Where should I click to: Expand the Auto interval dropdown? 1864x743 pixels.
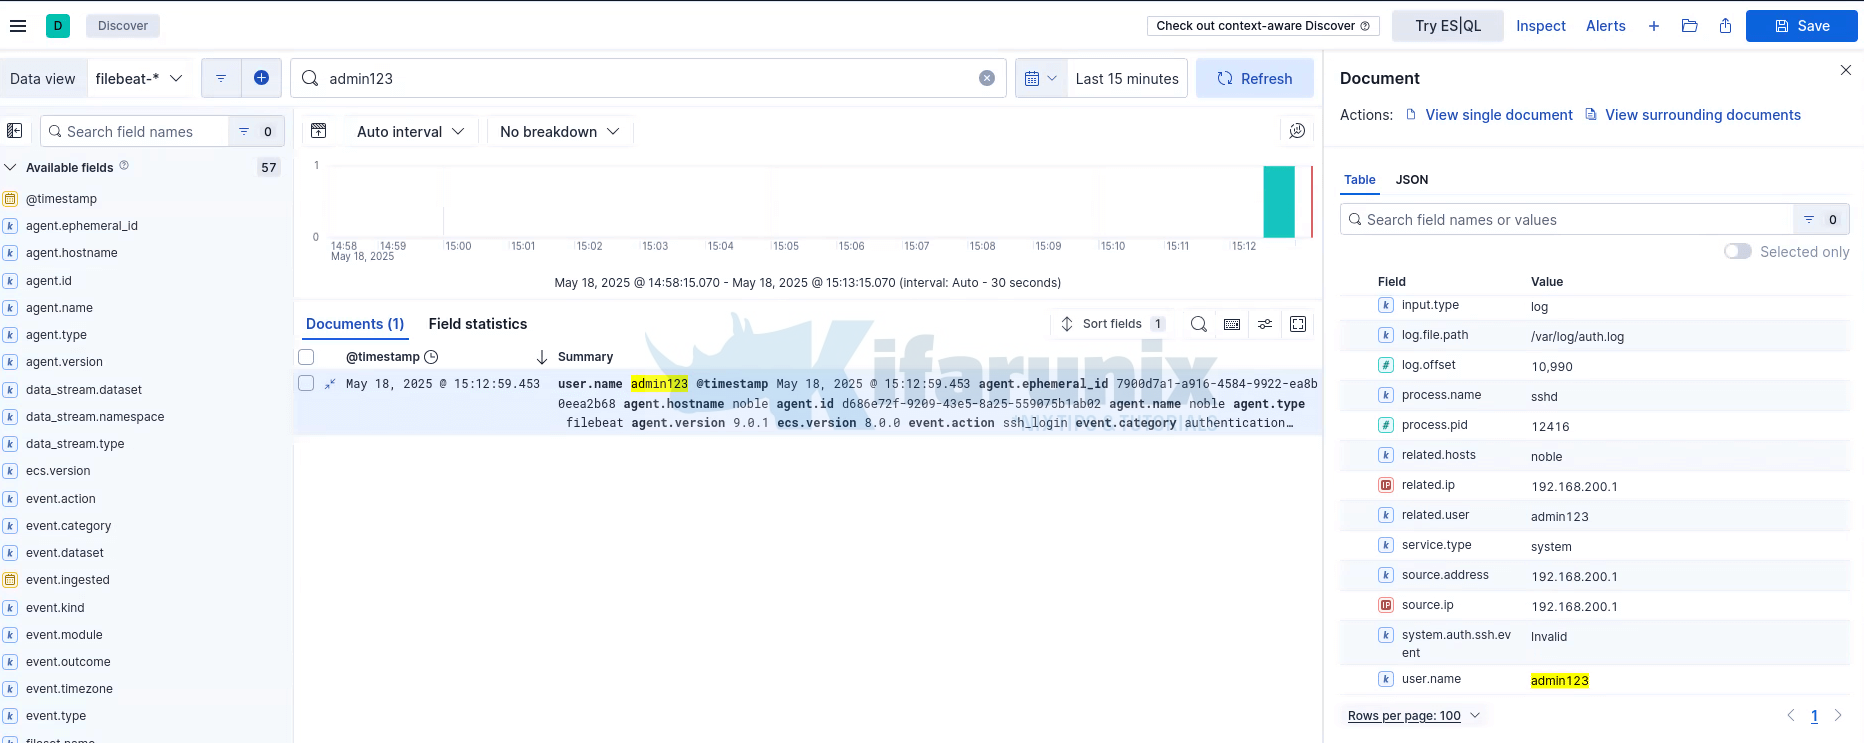click(x=410, y=131)
